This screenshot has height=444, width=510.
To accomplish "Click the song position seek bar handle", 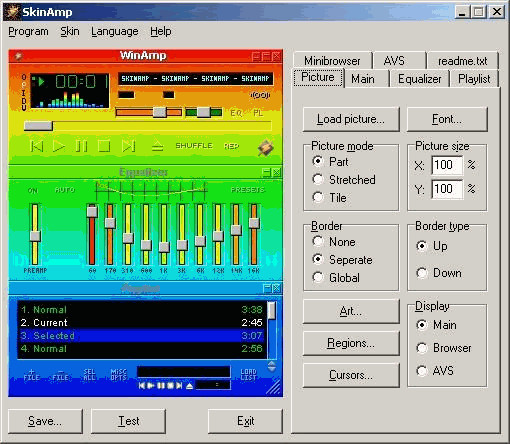I will [x=38, y=126].
